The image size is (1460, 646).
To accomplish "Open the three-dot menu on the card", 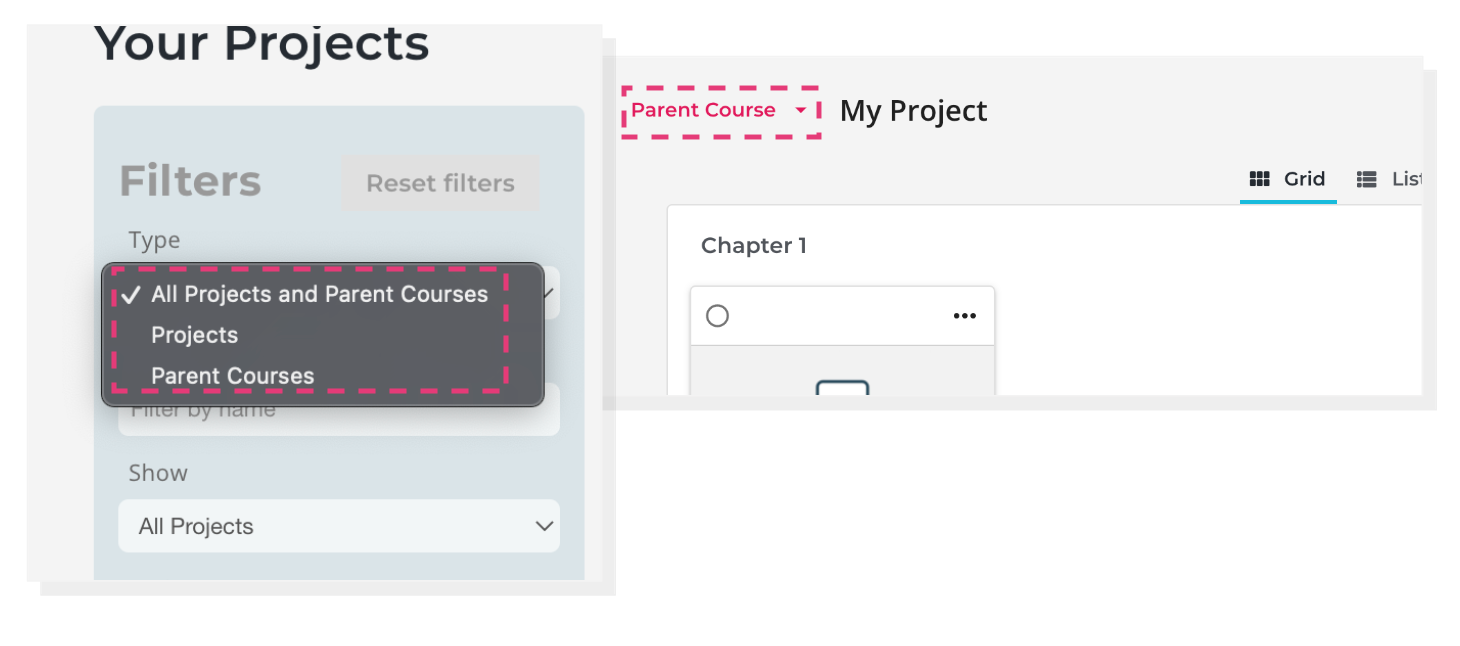I will (964, 316).
